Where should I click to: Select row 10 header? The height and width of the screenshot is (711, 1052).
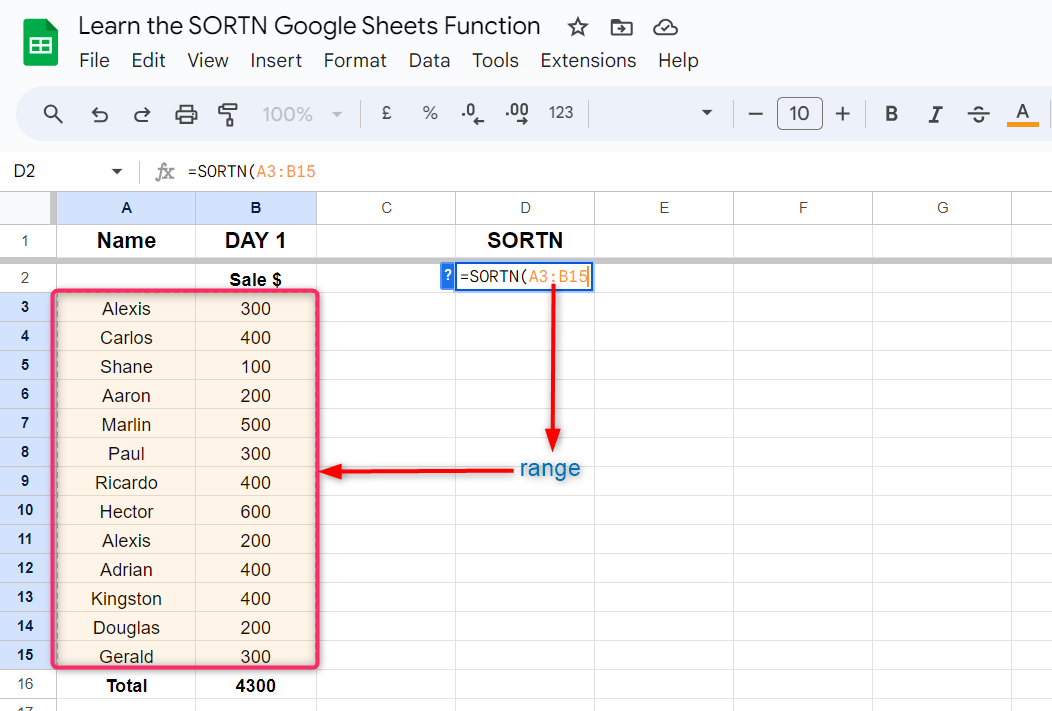(x=25, y=510)
